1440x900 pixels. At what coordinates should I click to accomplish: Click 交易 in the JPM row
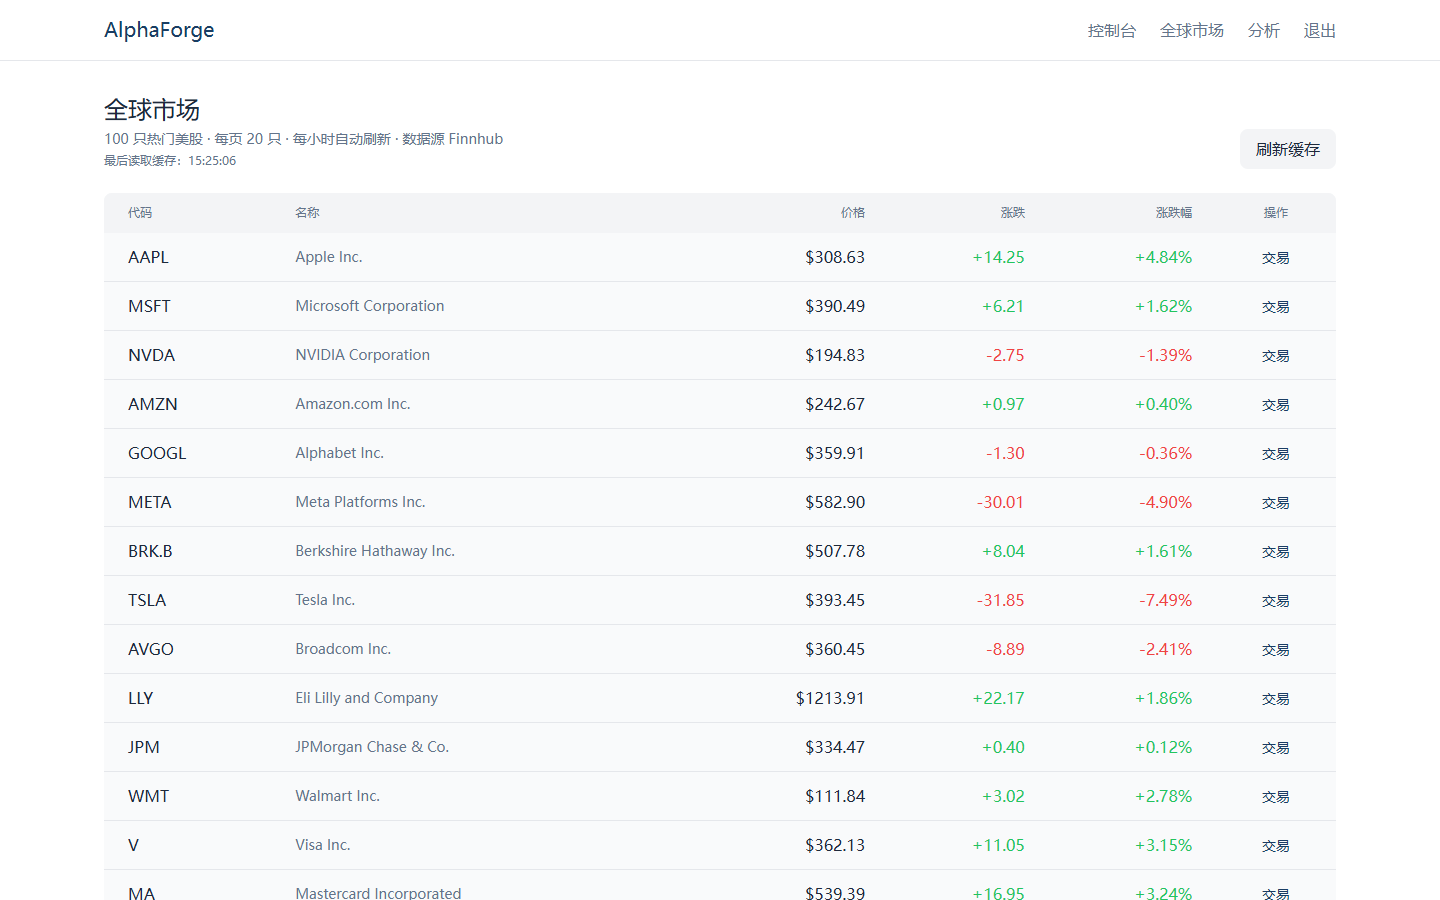(1275, 748)
